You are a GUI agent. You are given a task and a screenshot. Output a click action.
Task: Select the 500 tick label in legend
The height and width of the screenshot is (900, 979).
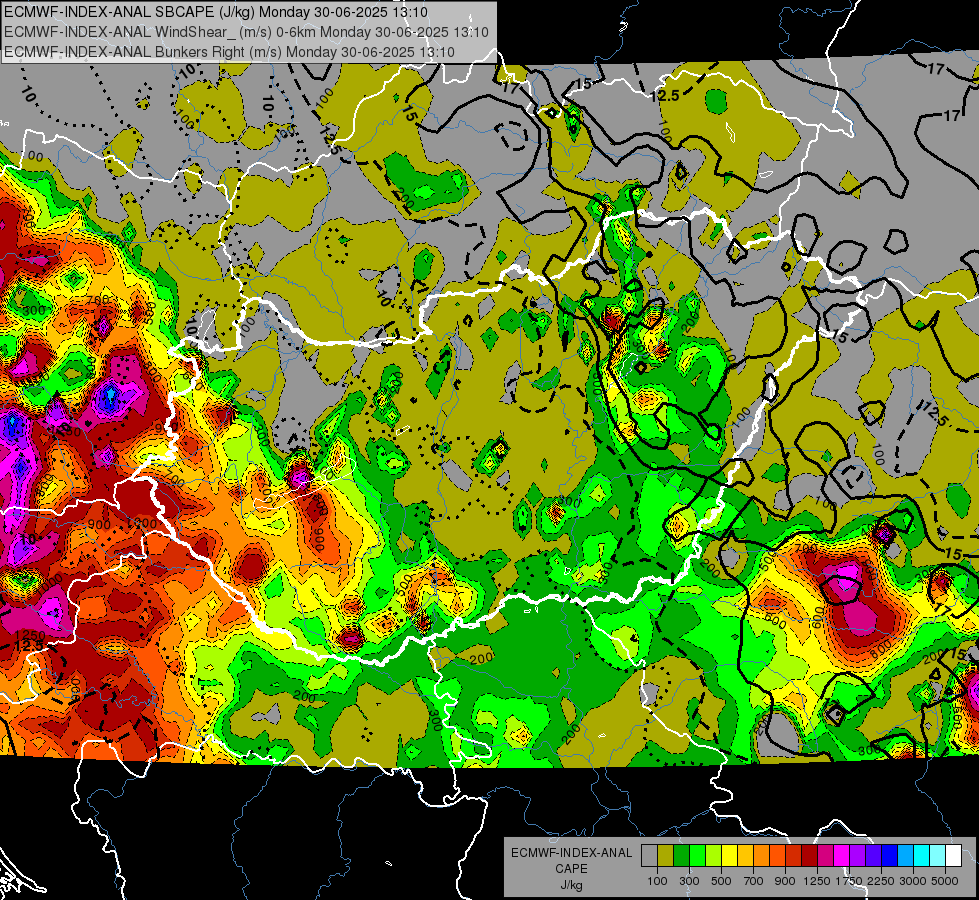tap(721, 881)
